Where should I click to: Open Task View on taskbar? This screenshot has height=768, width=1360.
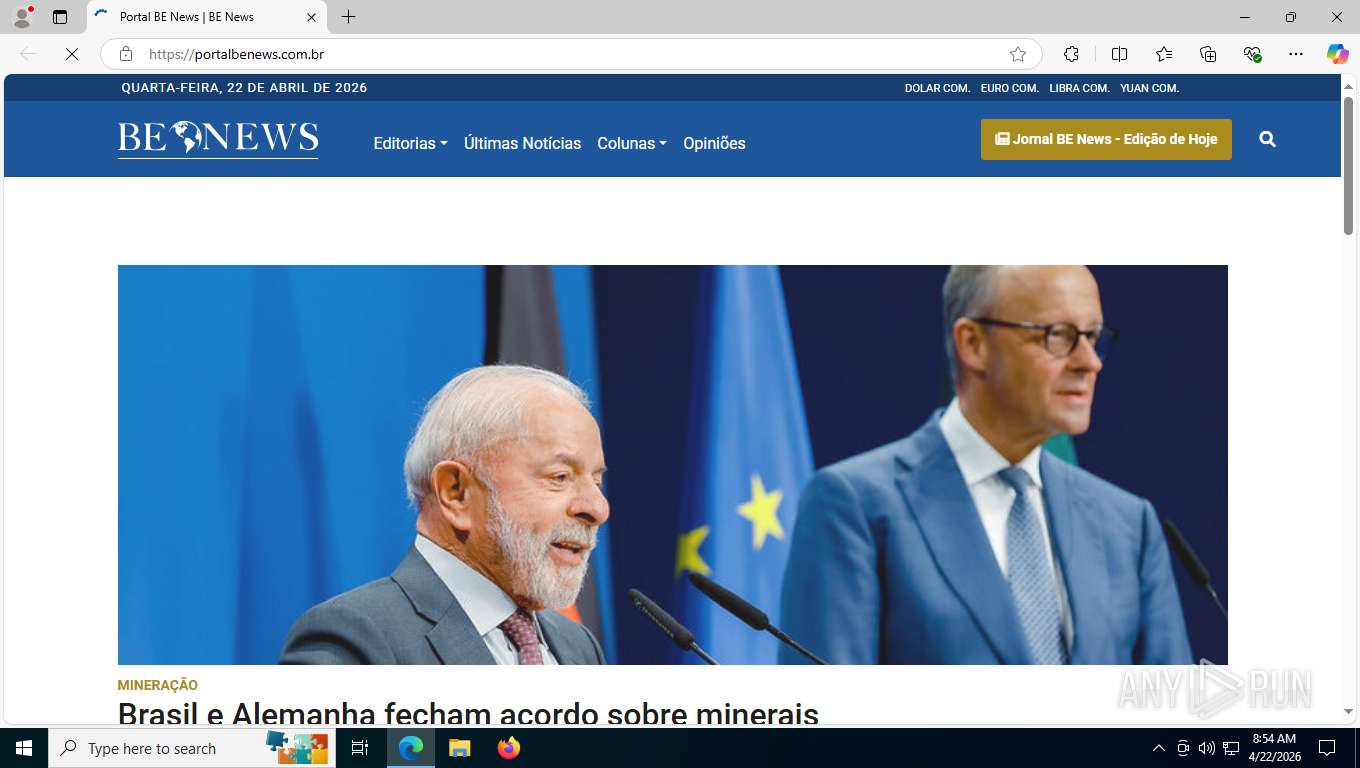point(360,748)
